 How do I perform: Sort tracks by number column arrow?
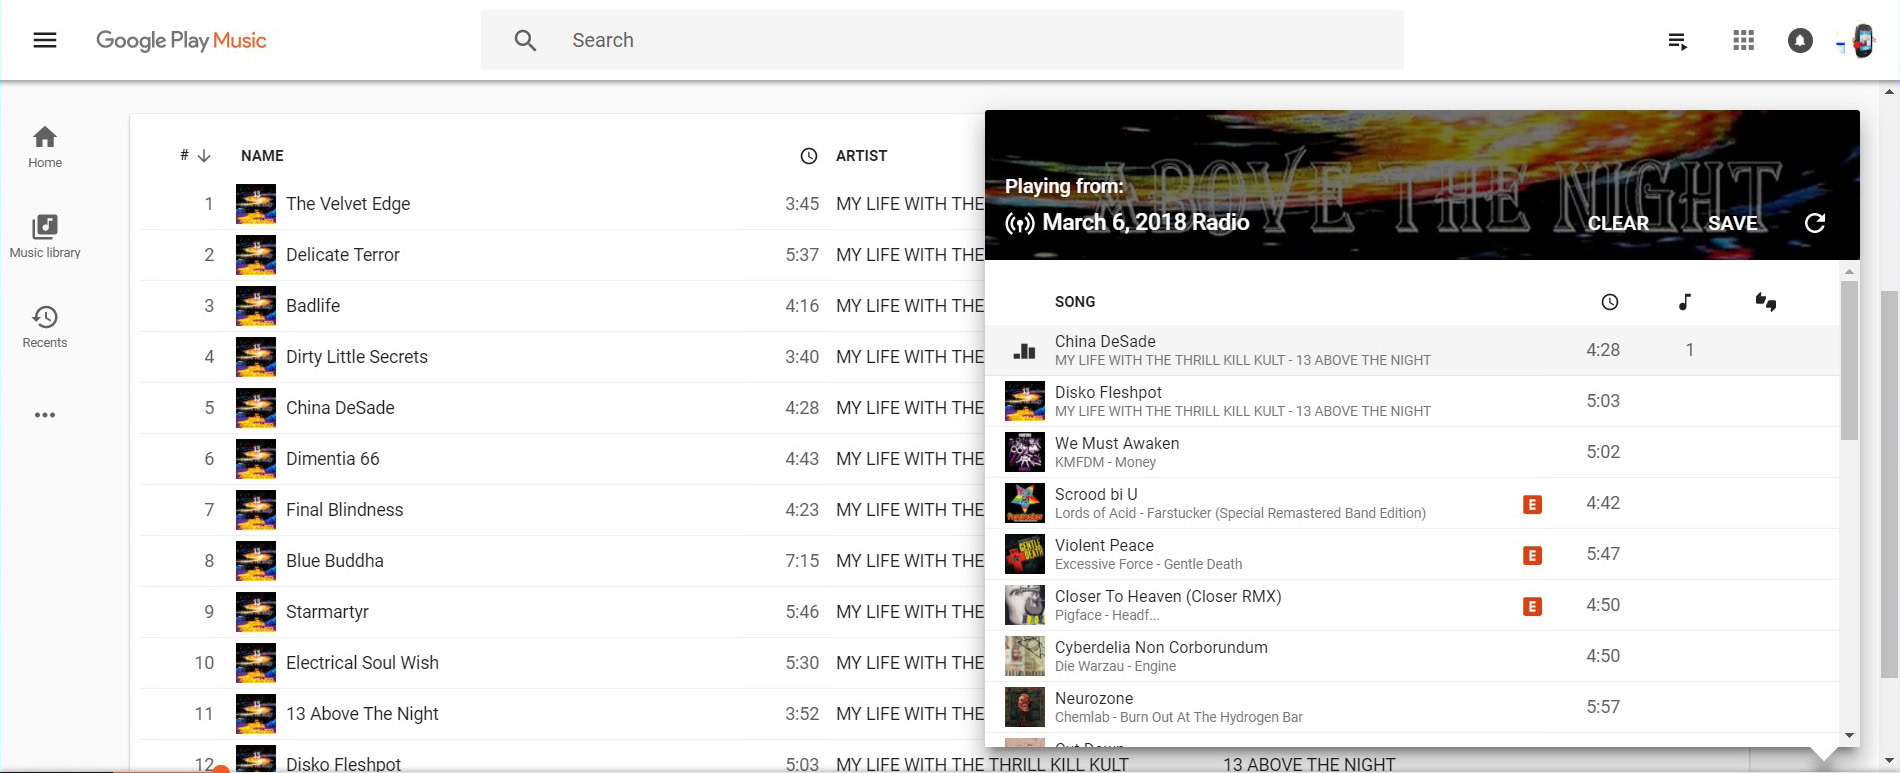[x=204, y=155]
